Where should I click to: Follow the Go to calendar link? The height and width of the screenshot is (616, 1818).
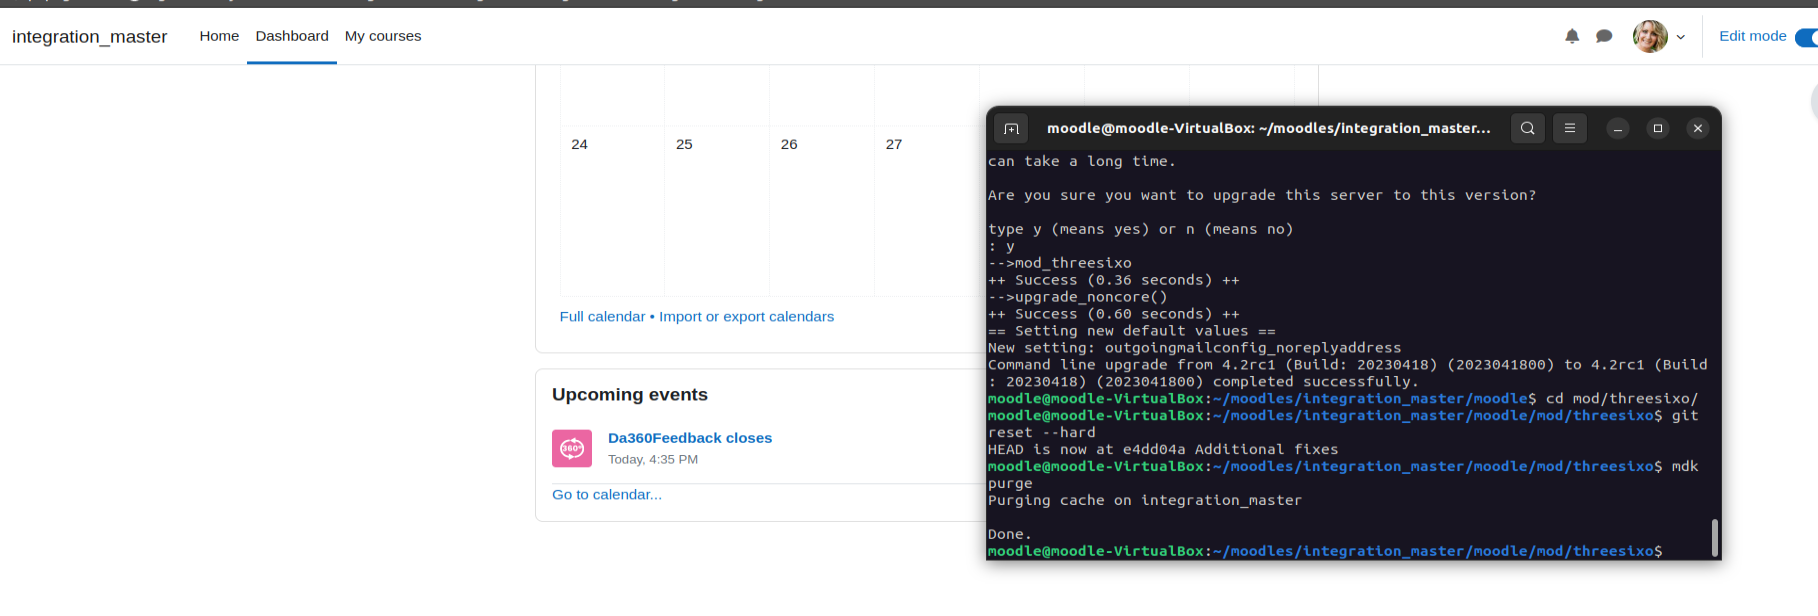[x=607, y=494]
